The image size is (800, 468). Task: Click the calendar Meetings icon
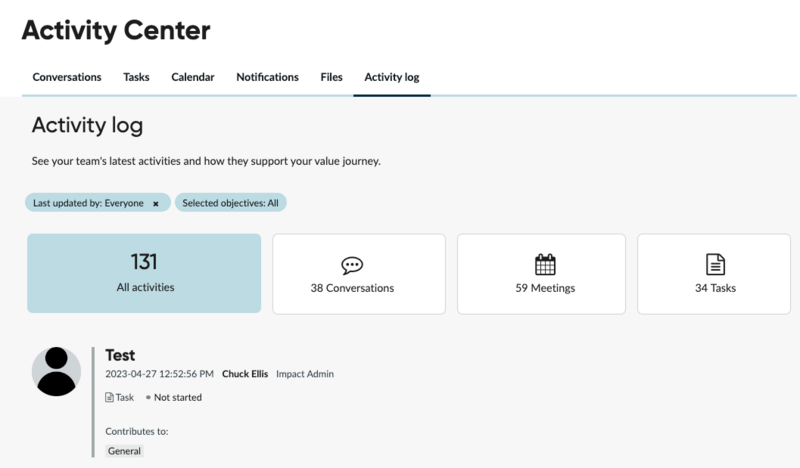point(545,264)
